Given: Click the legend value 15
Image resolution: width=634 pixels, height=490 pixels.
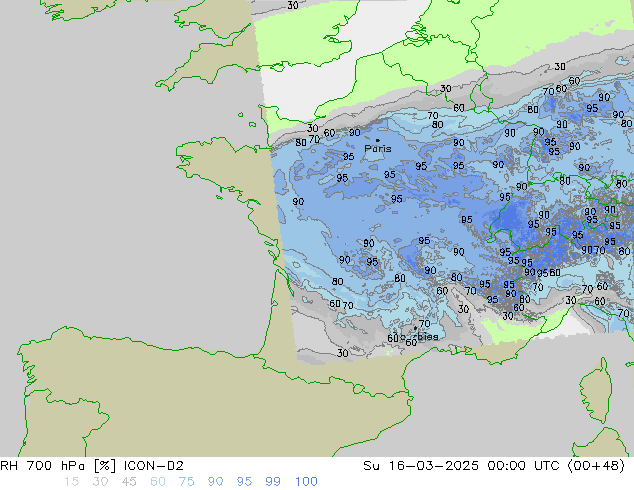Looking at the screenshot, I should point(71,482).
